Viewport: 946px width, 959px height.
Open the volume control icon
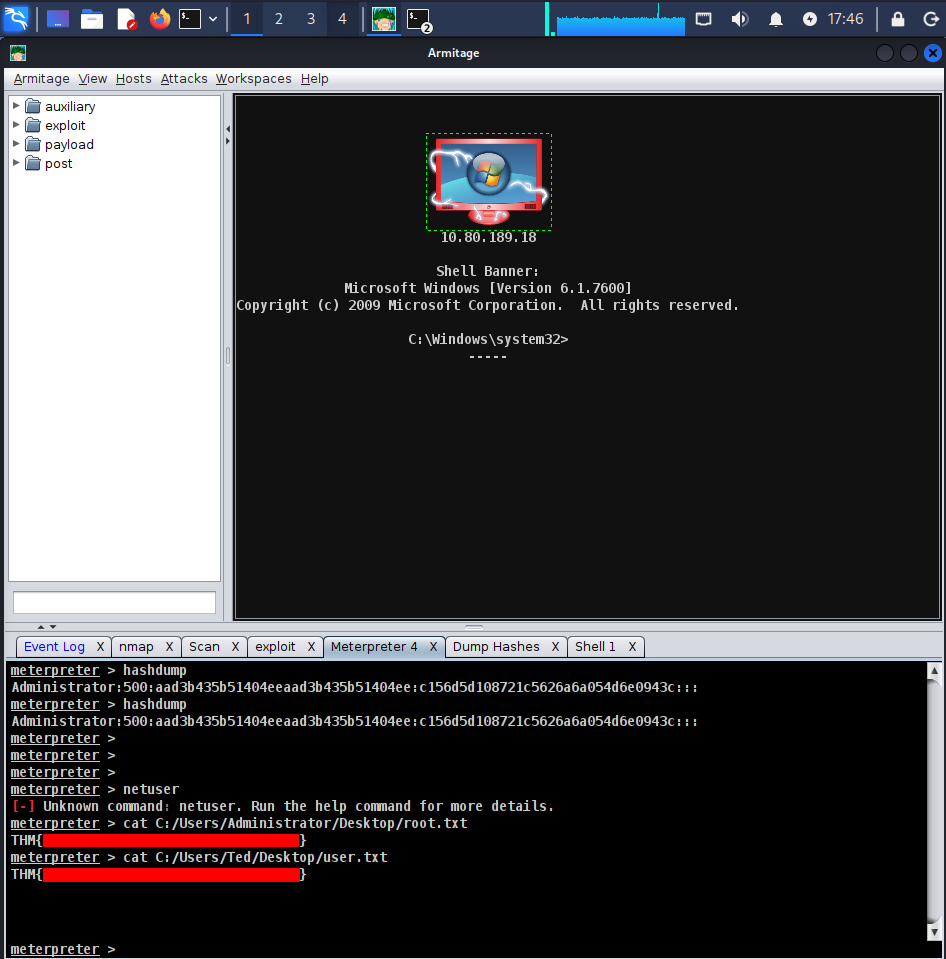tap(739, 19)
